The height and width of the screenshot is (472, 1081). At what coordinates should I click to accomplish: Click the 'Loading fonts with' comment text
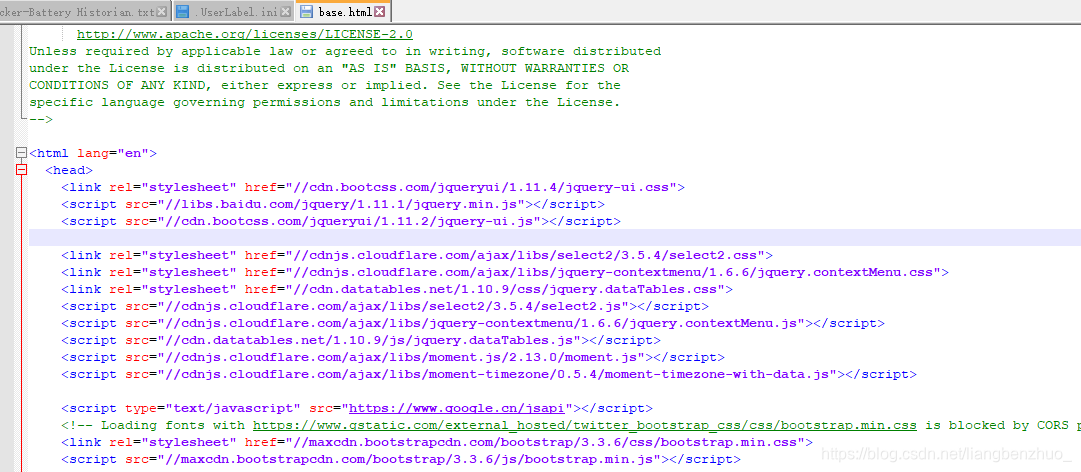coord(173,425)
